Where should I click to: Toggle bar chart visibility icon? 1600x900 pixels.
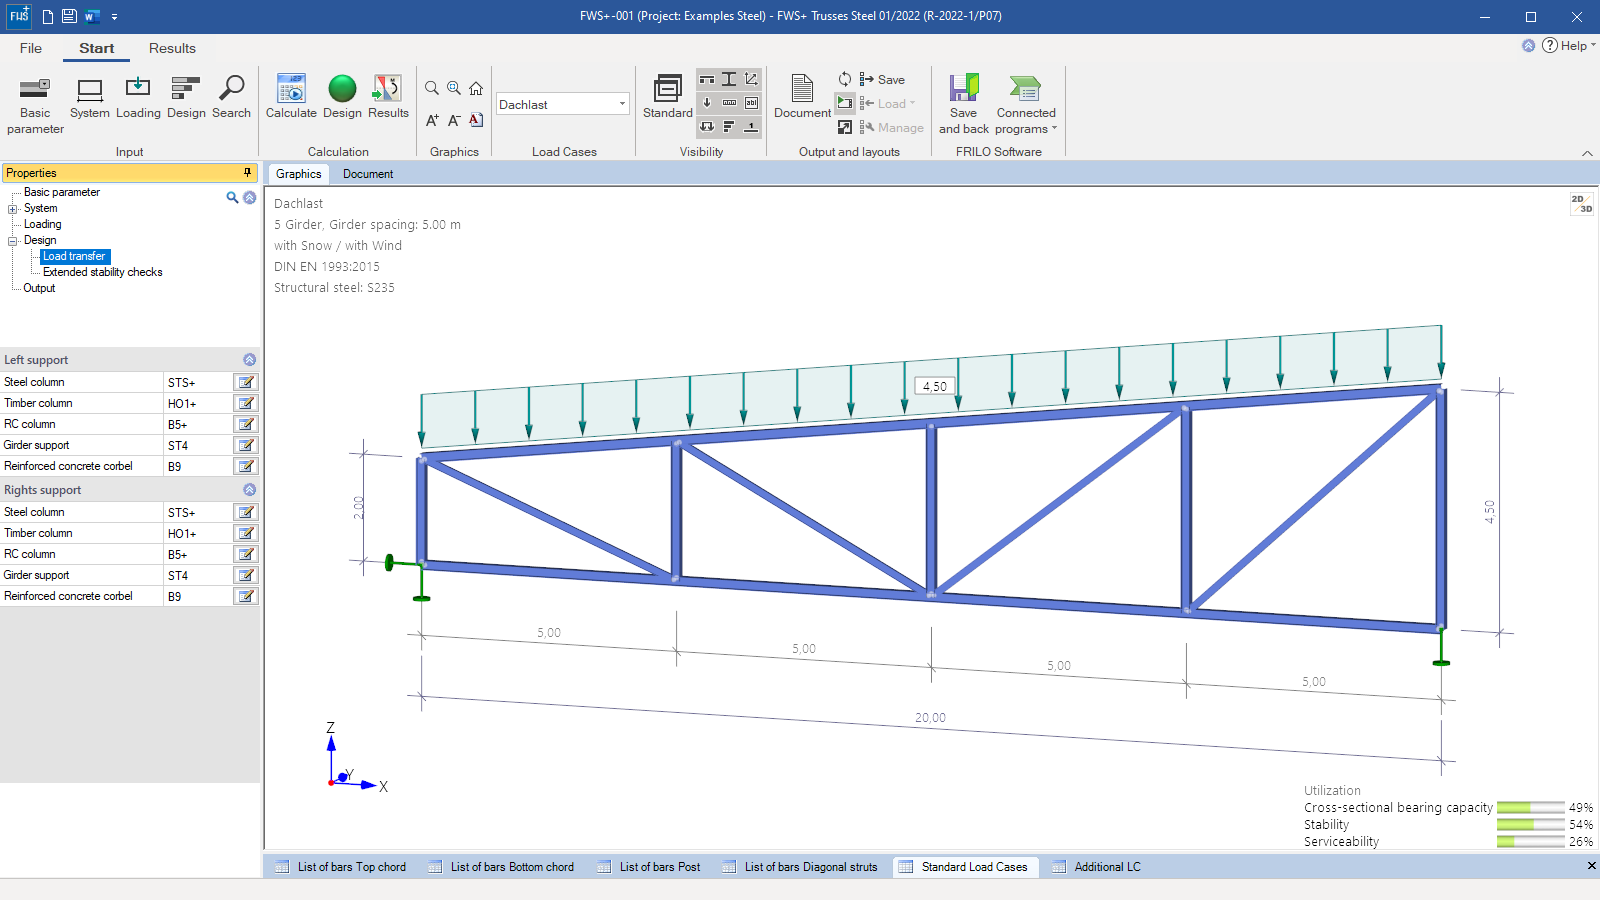pos(729,126)
